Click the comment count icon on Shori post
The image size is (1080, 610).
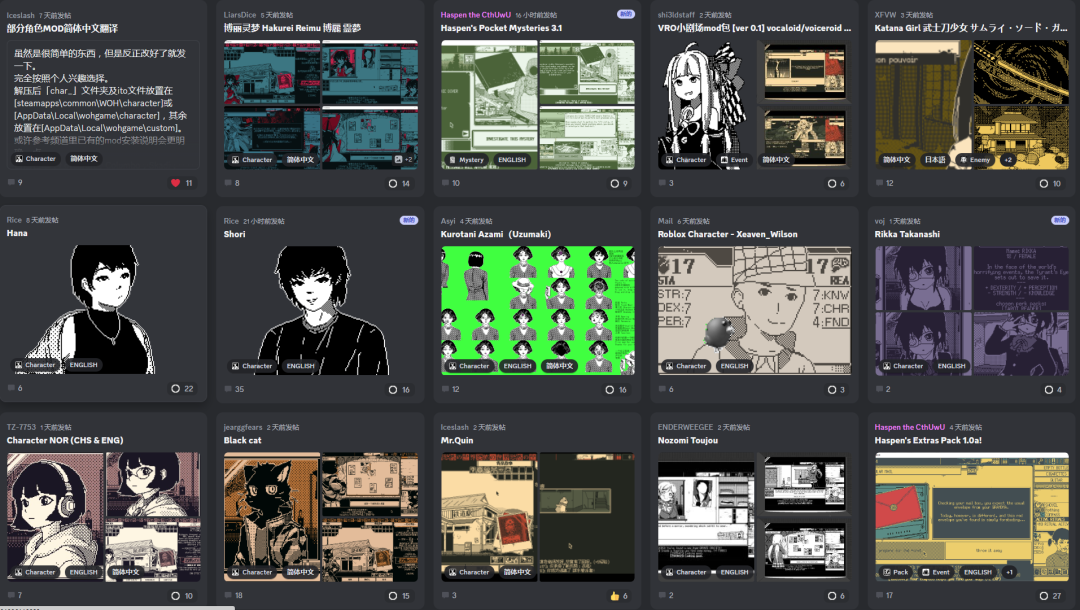pos(228,389)
